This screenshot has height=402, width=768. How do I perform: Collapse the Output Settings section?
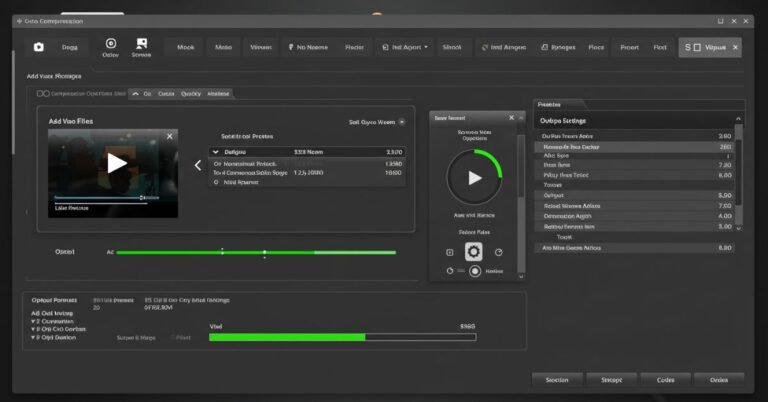(738, 119)
